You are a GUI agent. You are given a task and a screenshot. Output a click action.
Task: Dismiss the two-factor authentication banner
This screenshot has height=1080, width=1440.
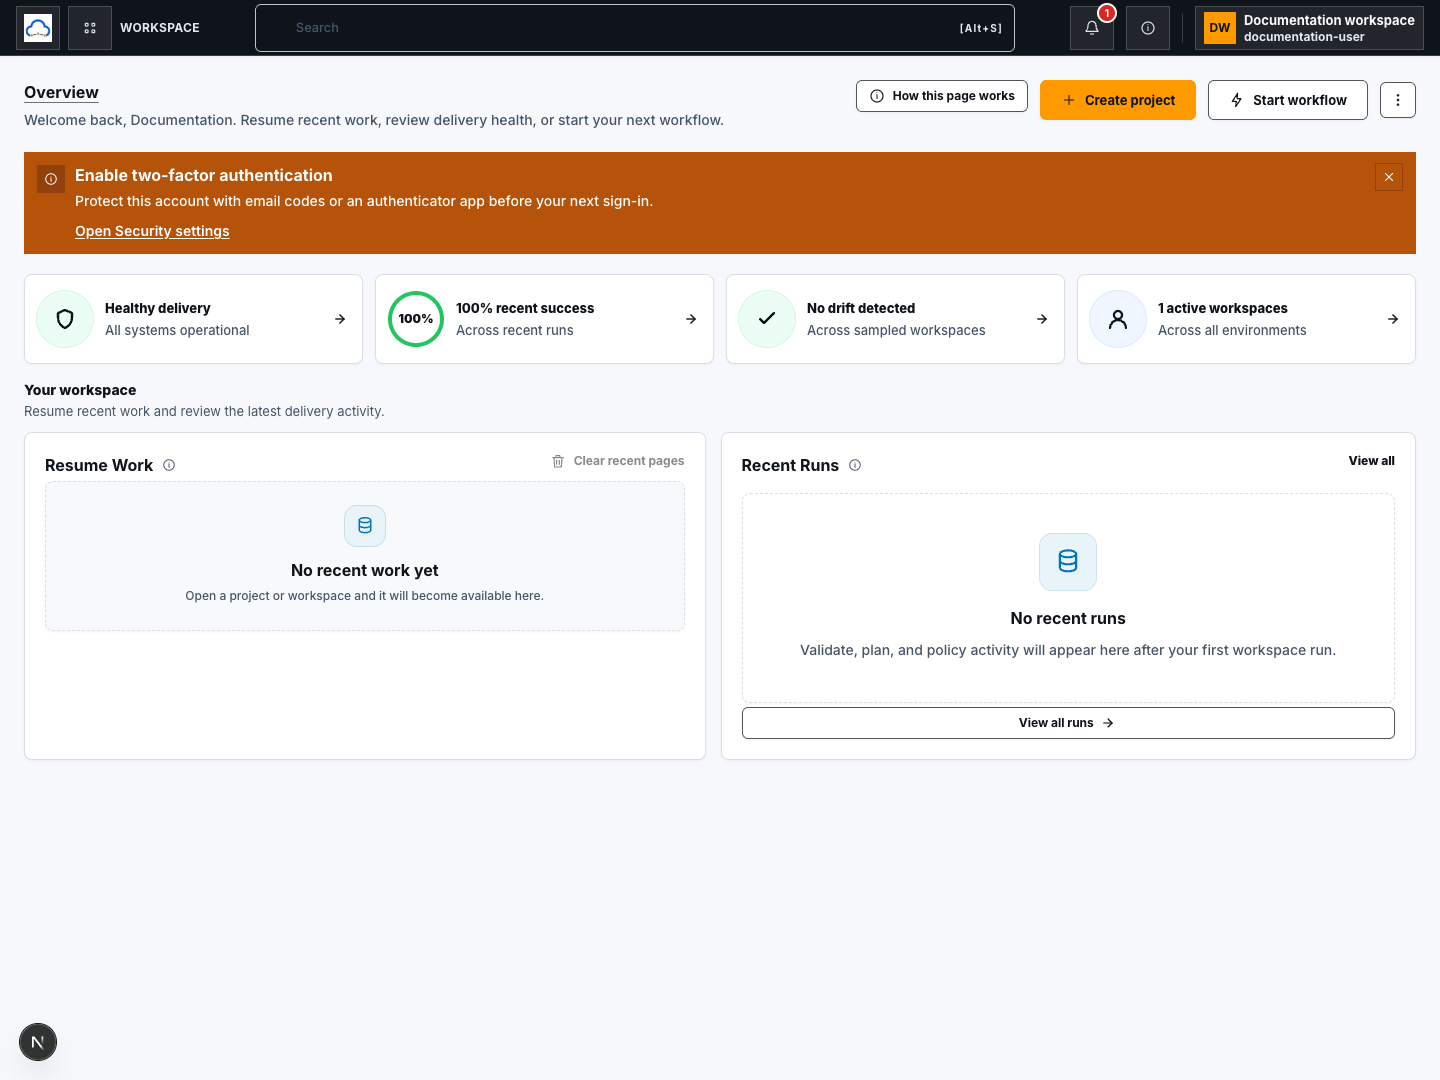[1389, 177]
